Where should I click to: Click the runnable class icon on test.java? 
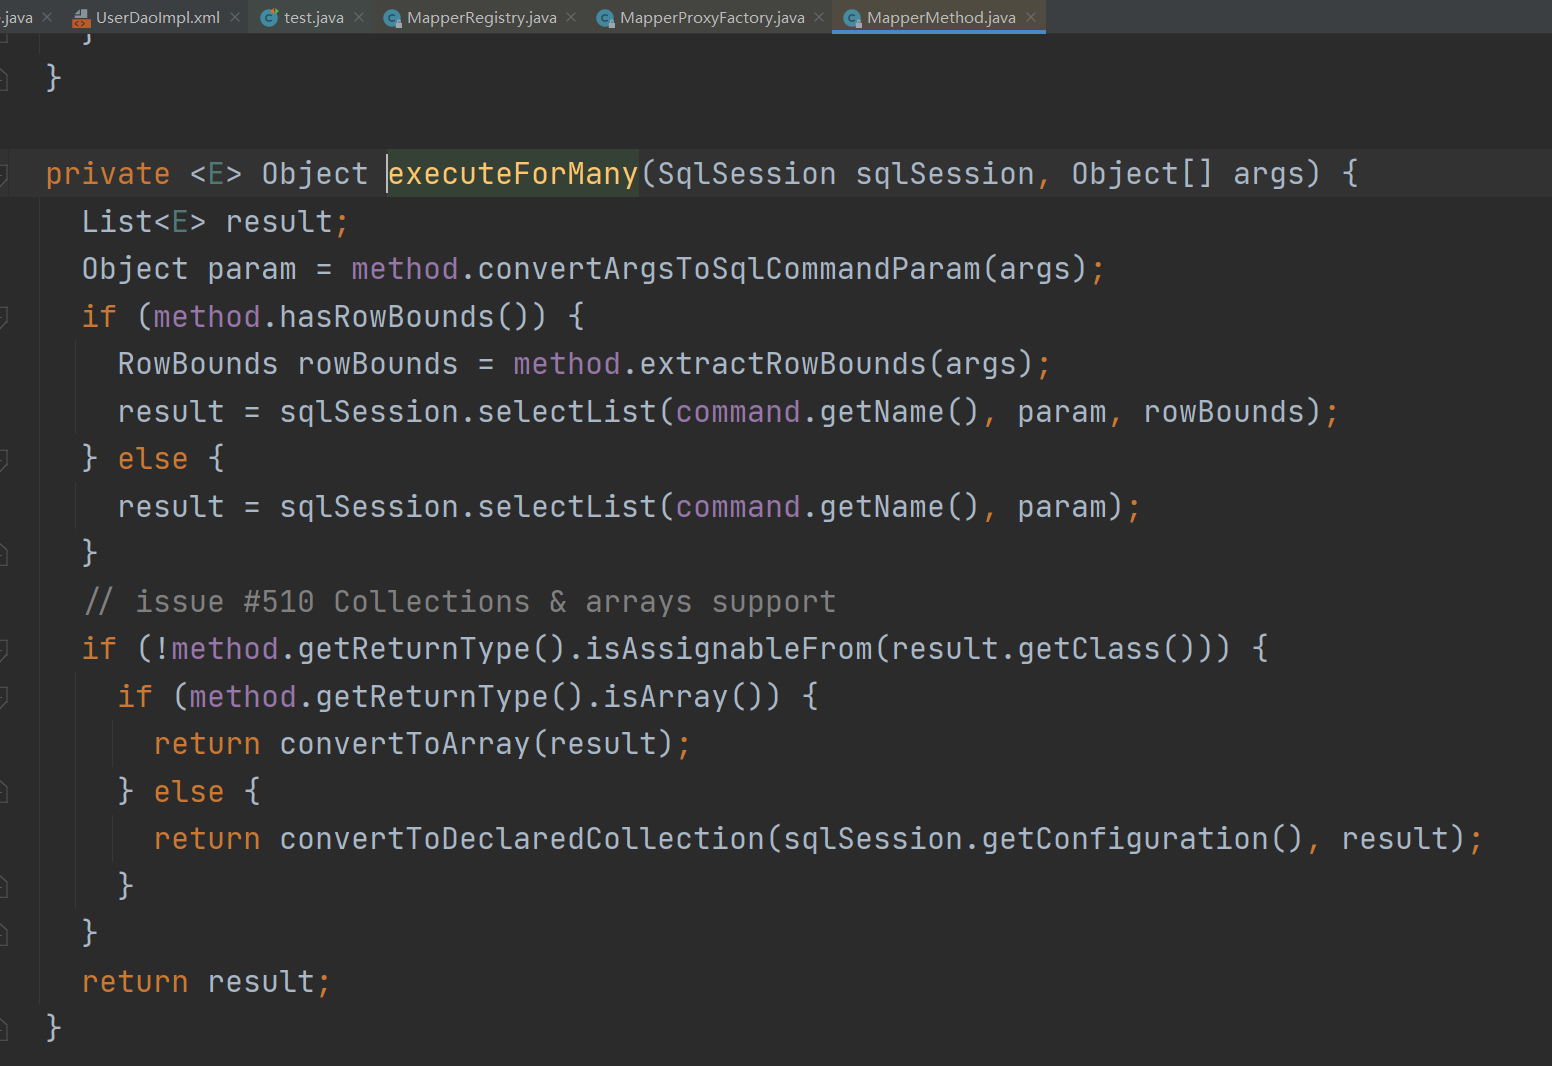(268, 17)
